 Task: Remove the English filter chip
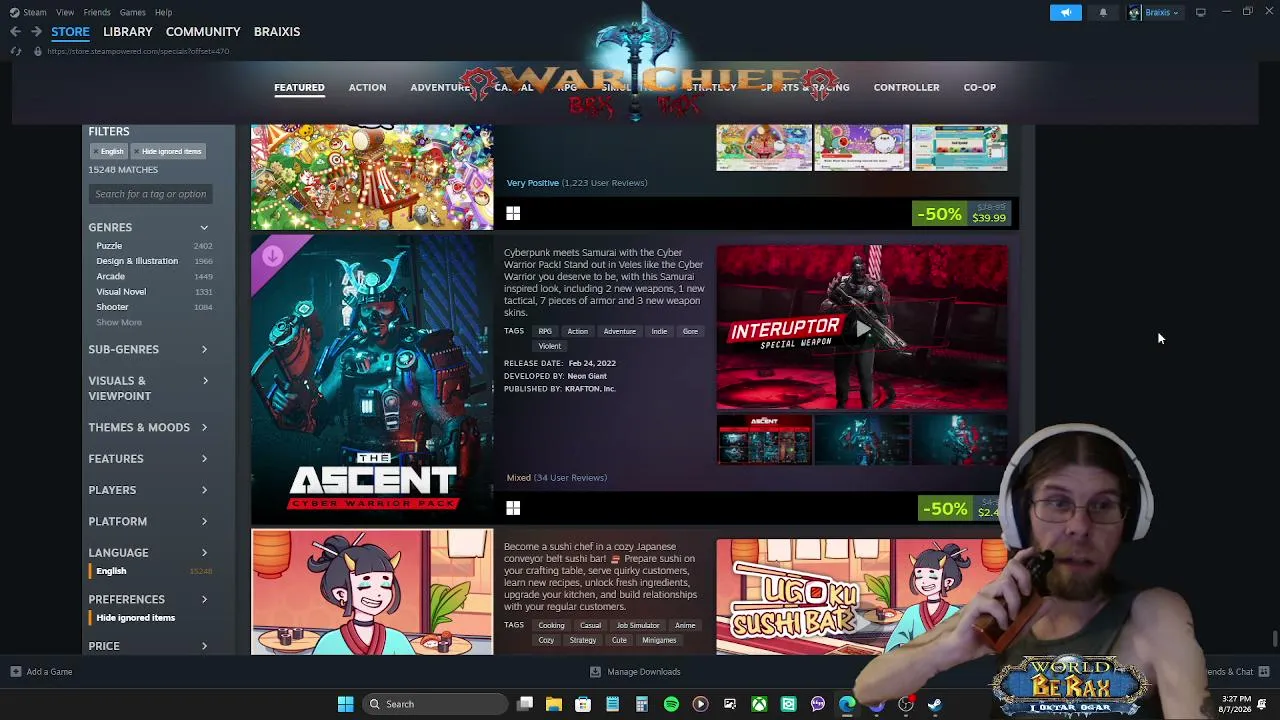pos(109,152)
